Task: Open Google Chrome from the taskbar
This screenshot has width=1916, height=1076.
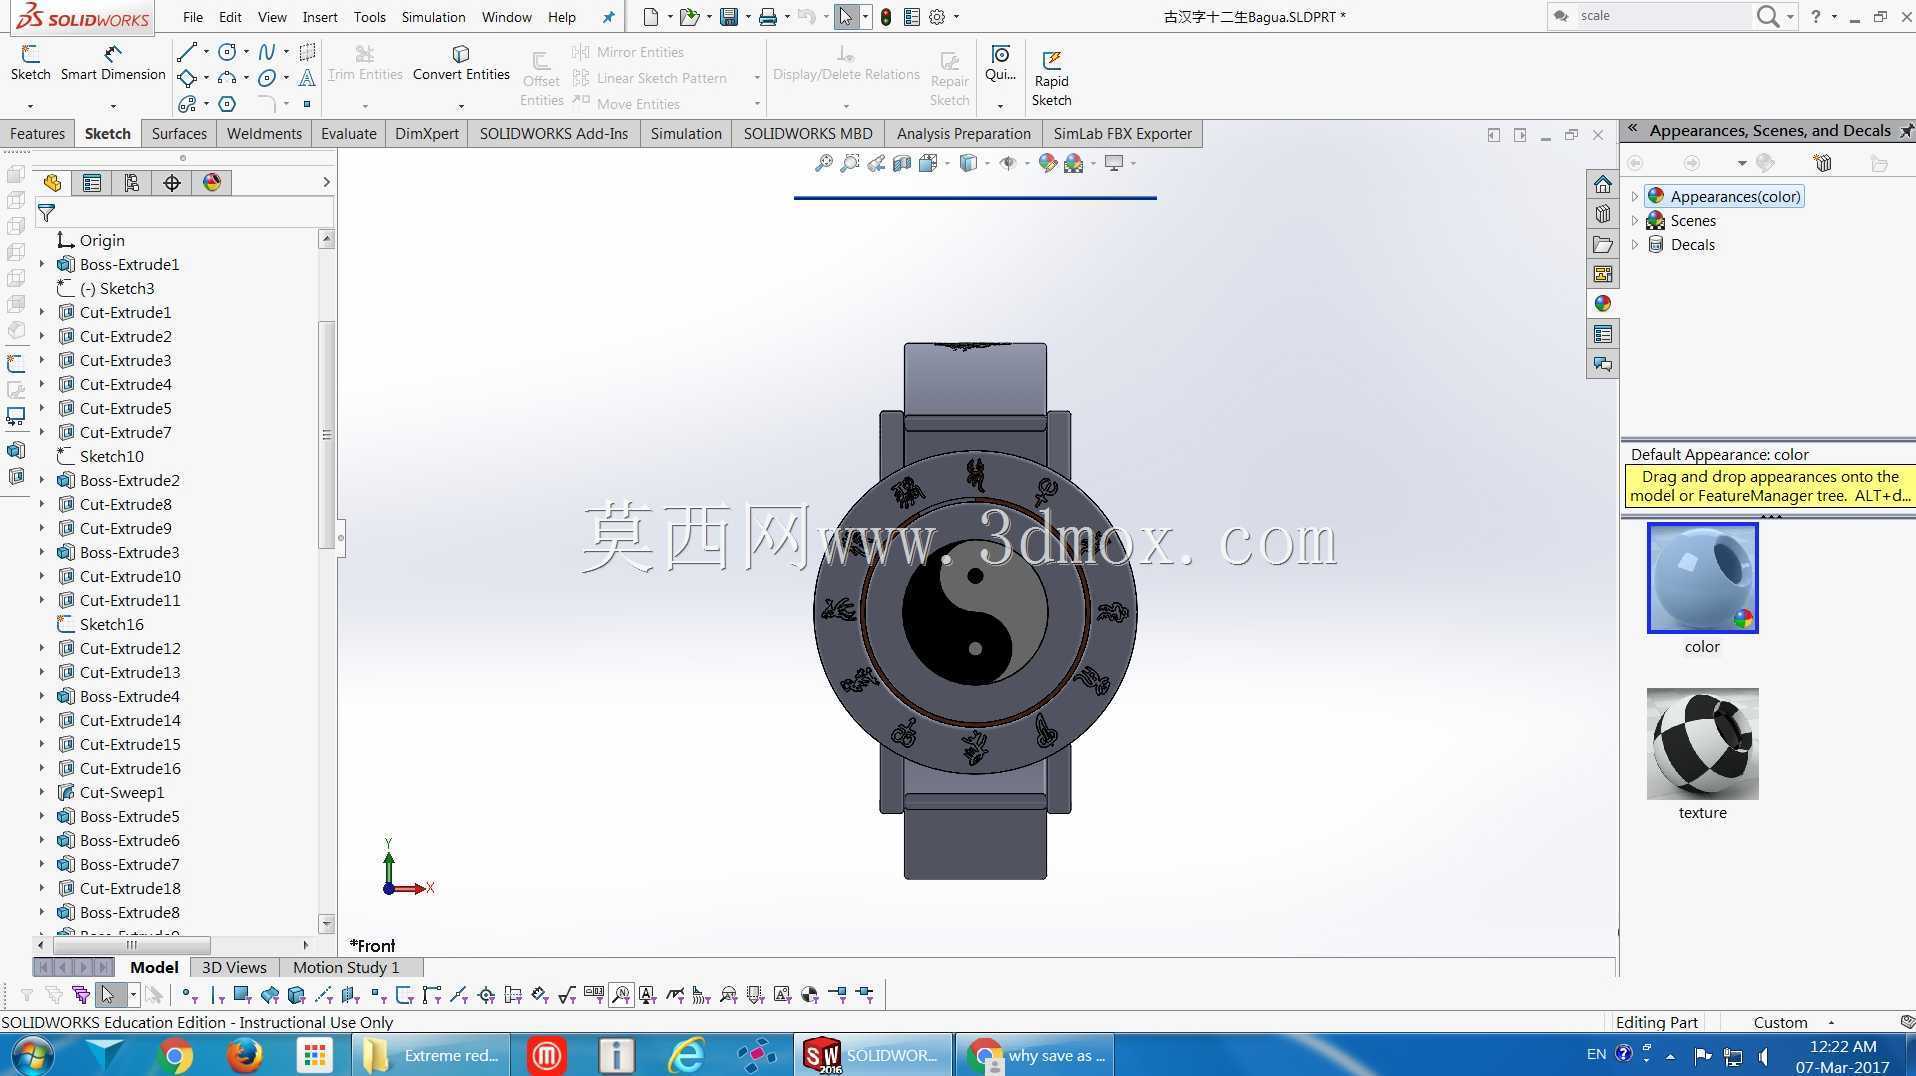Action: [176, 1056]
